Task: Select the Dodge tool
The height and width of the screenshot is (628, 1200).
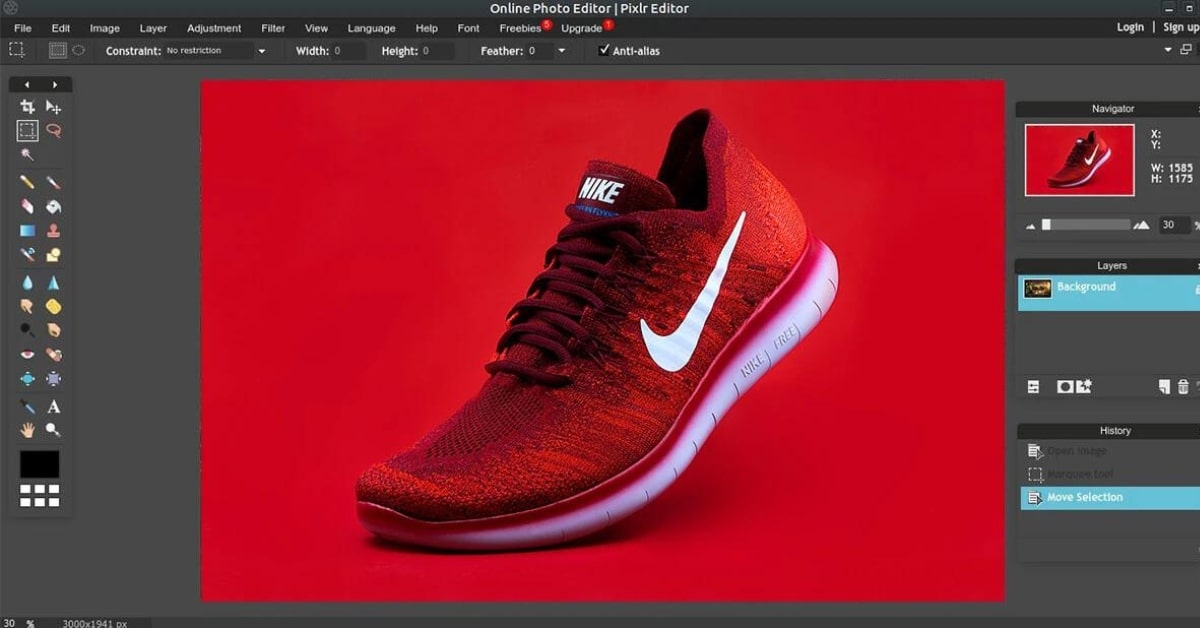Action: pos(27,329)
